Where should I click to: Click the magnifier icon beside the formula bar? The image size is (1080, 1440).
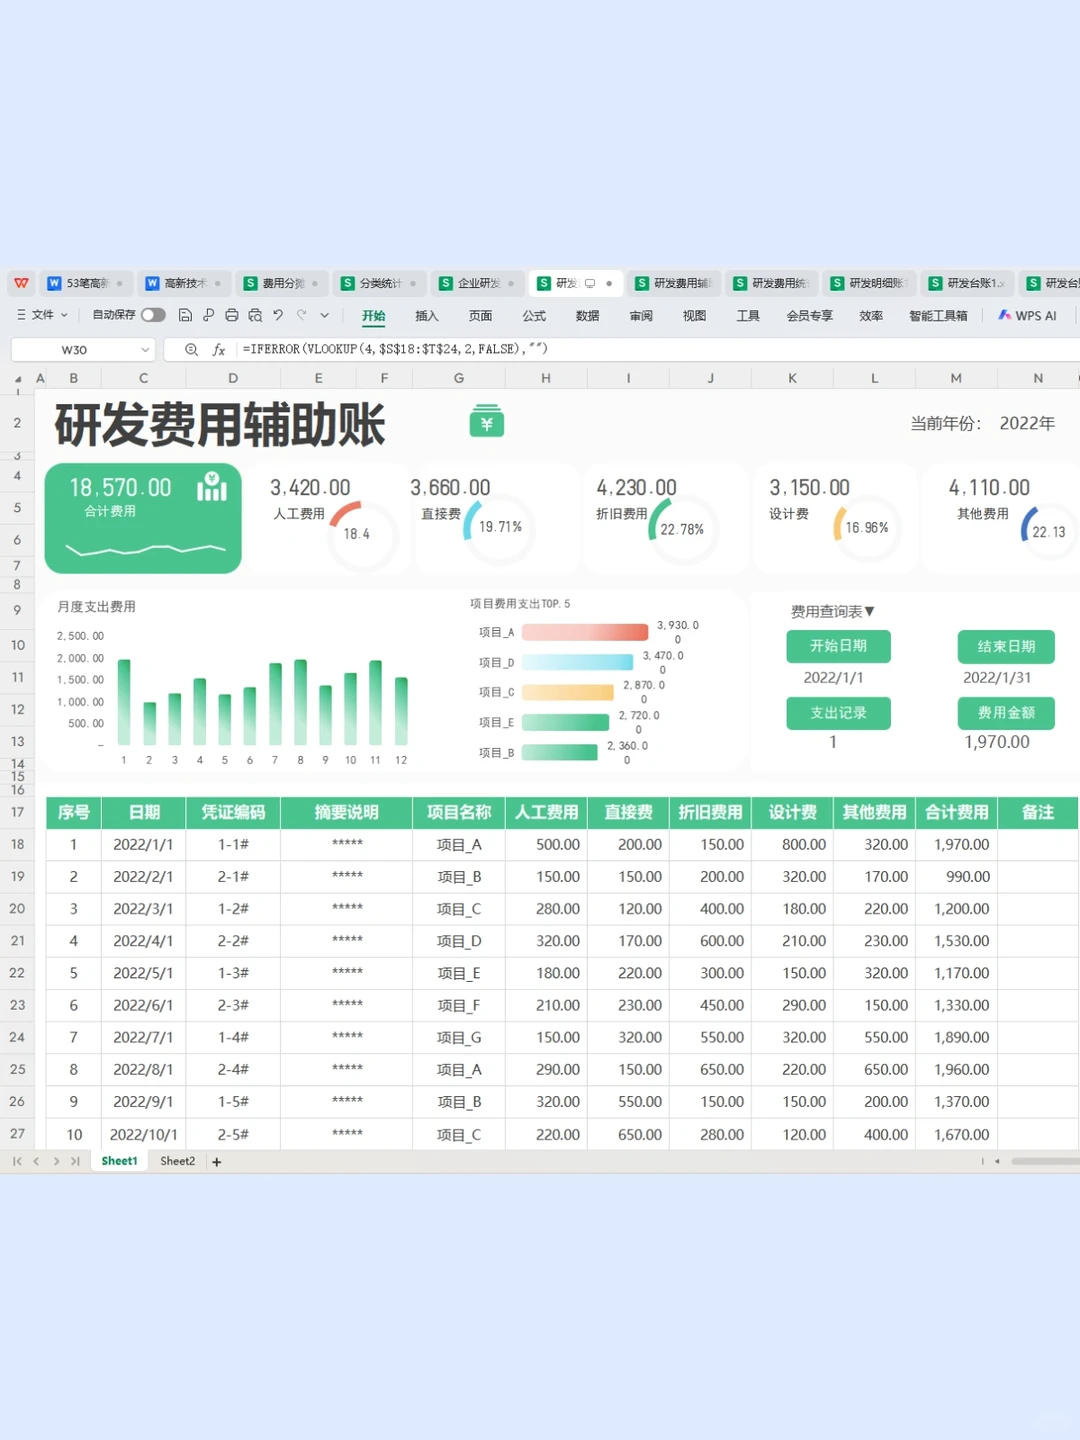190,349
